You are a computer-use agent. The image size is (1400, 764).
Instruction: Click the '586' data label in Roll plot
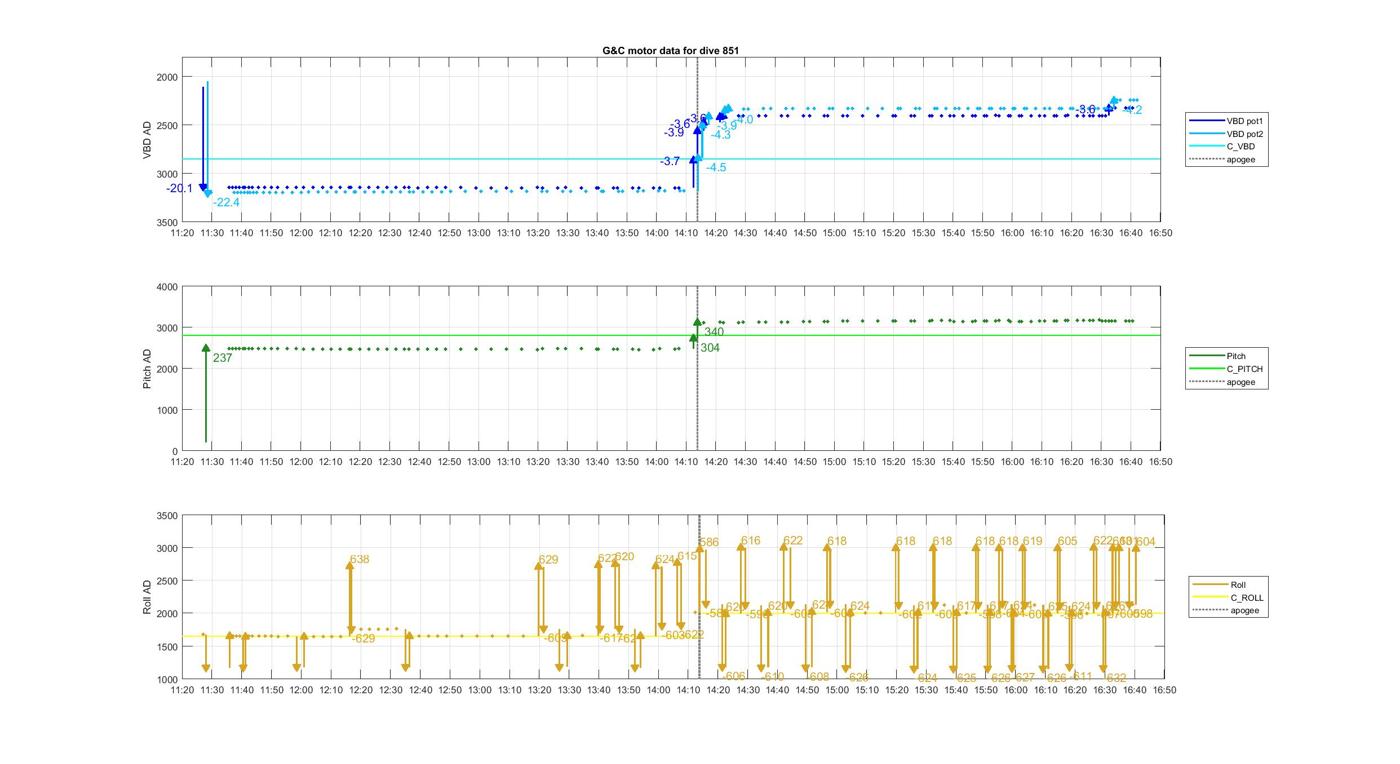pyautogui.click(x=709, y=543)
